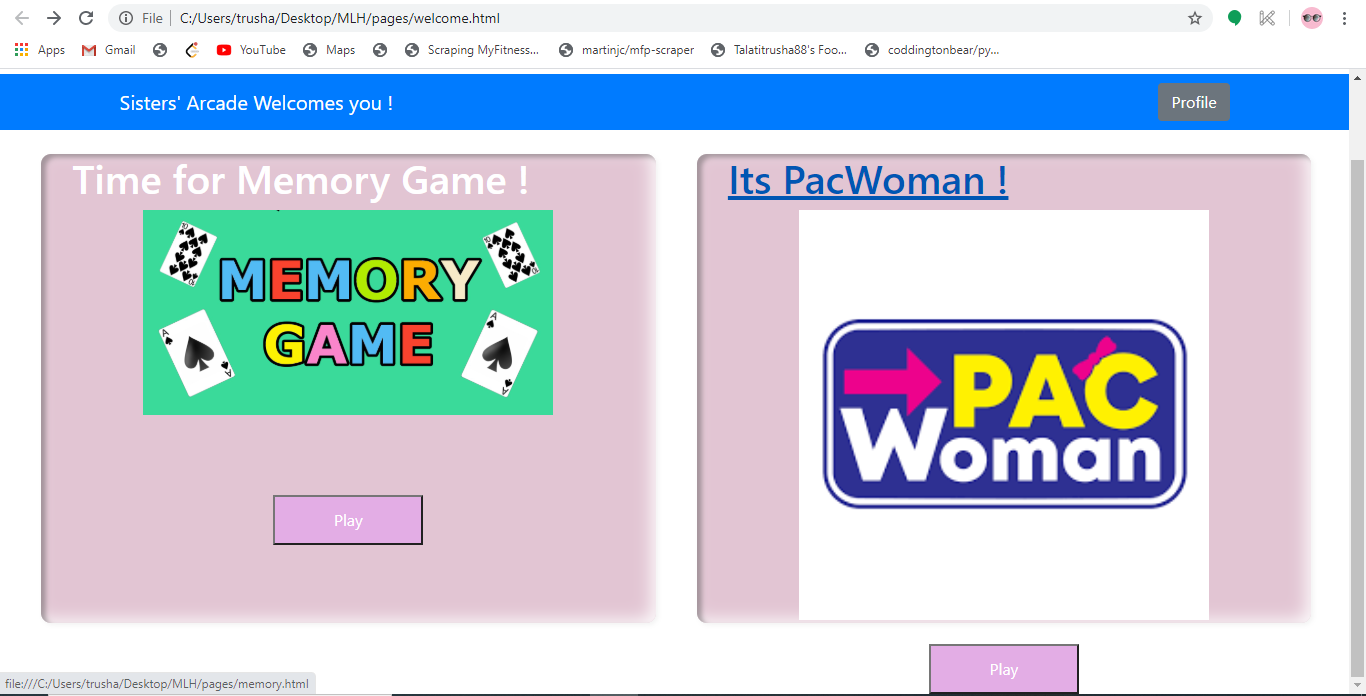Go back to the previous page
Image resolution: width=1366 pixels, height=696 pixels.
click(x=22, y=18)
